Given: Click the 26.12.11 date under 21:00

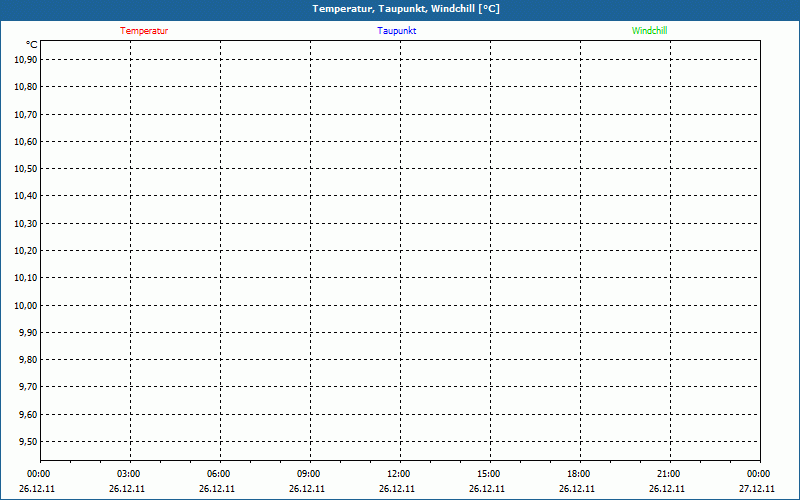Looking at the screenshot, I should pos(667,489).
